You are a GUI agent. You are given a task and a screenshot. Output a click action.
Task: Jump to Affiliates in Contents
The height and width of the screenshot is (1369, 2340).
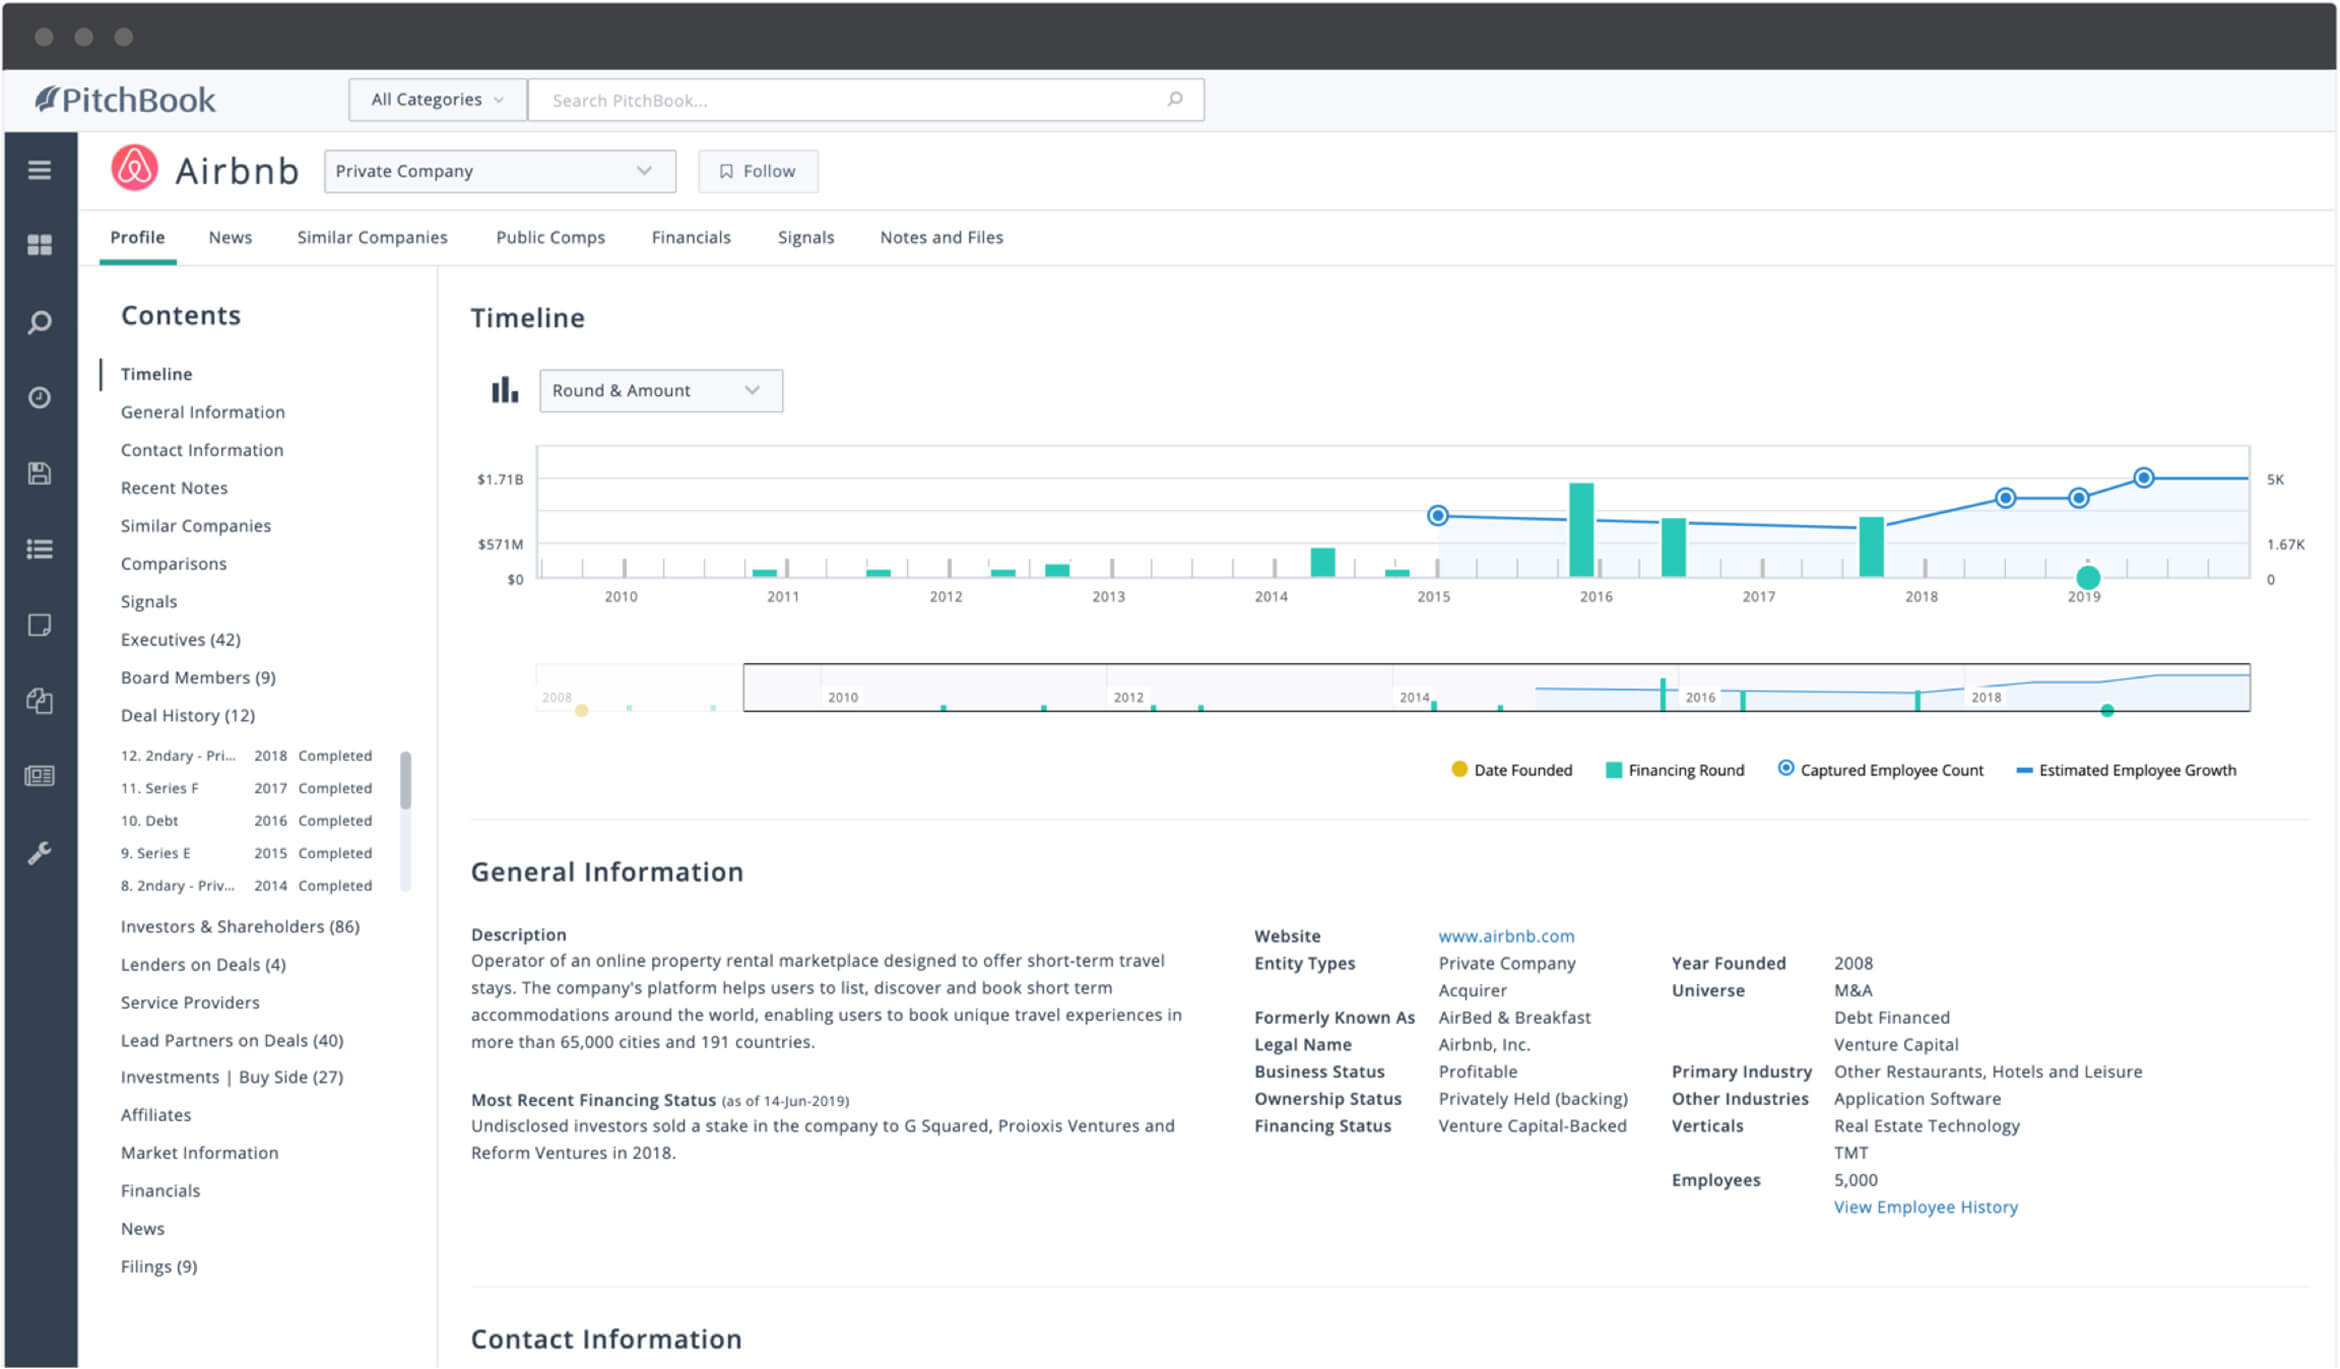pos(156,1115)
